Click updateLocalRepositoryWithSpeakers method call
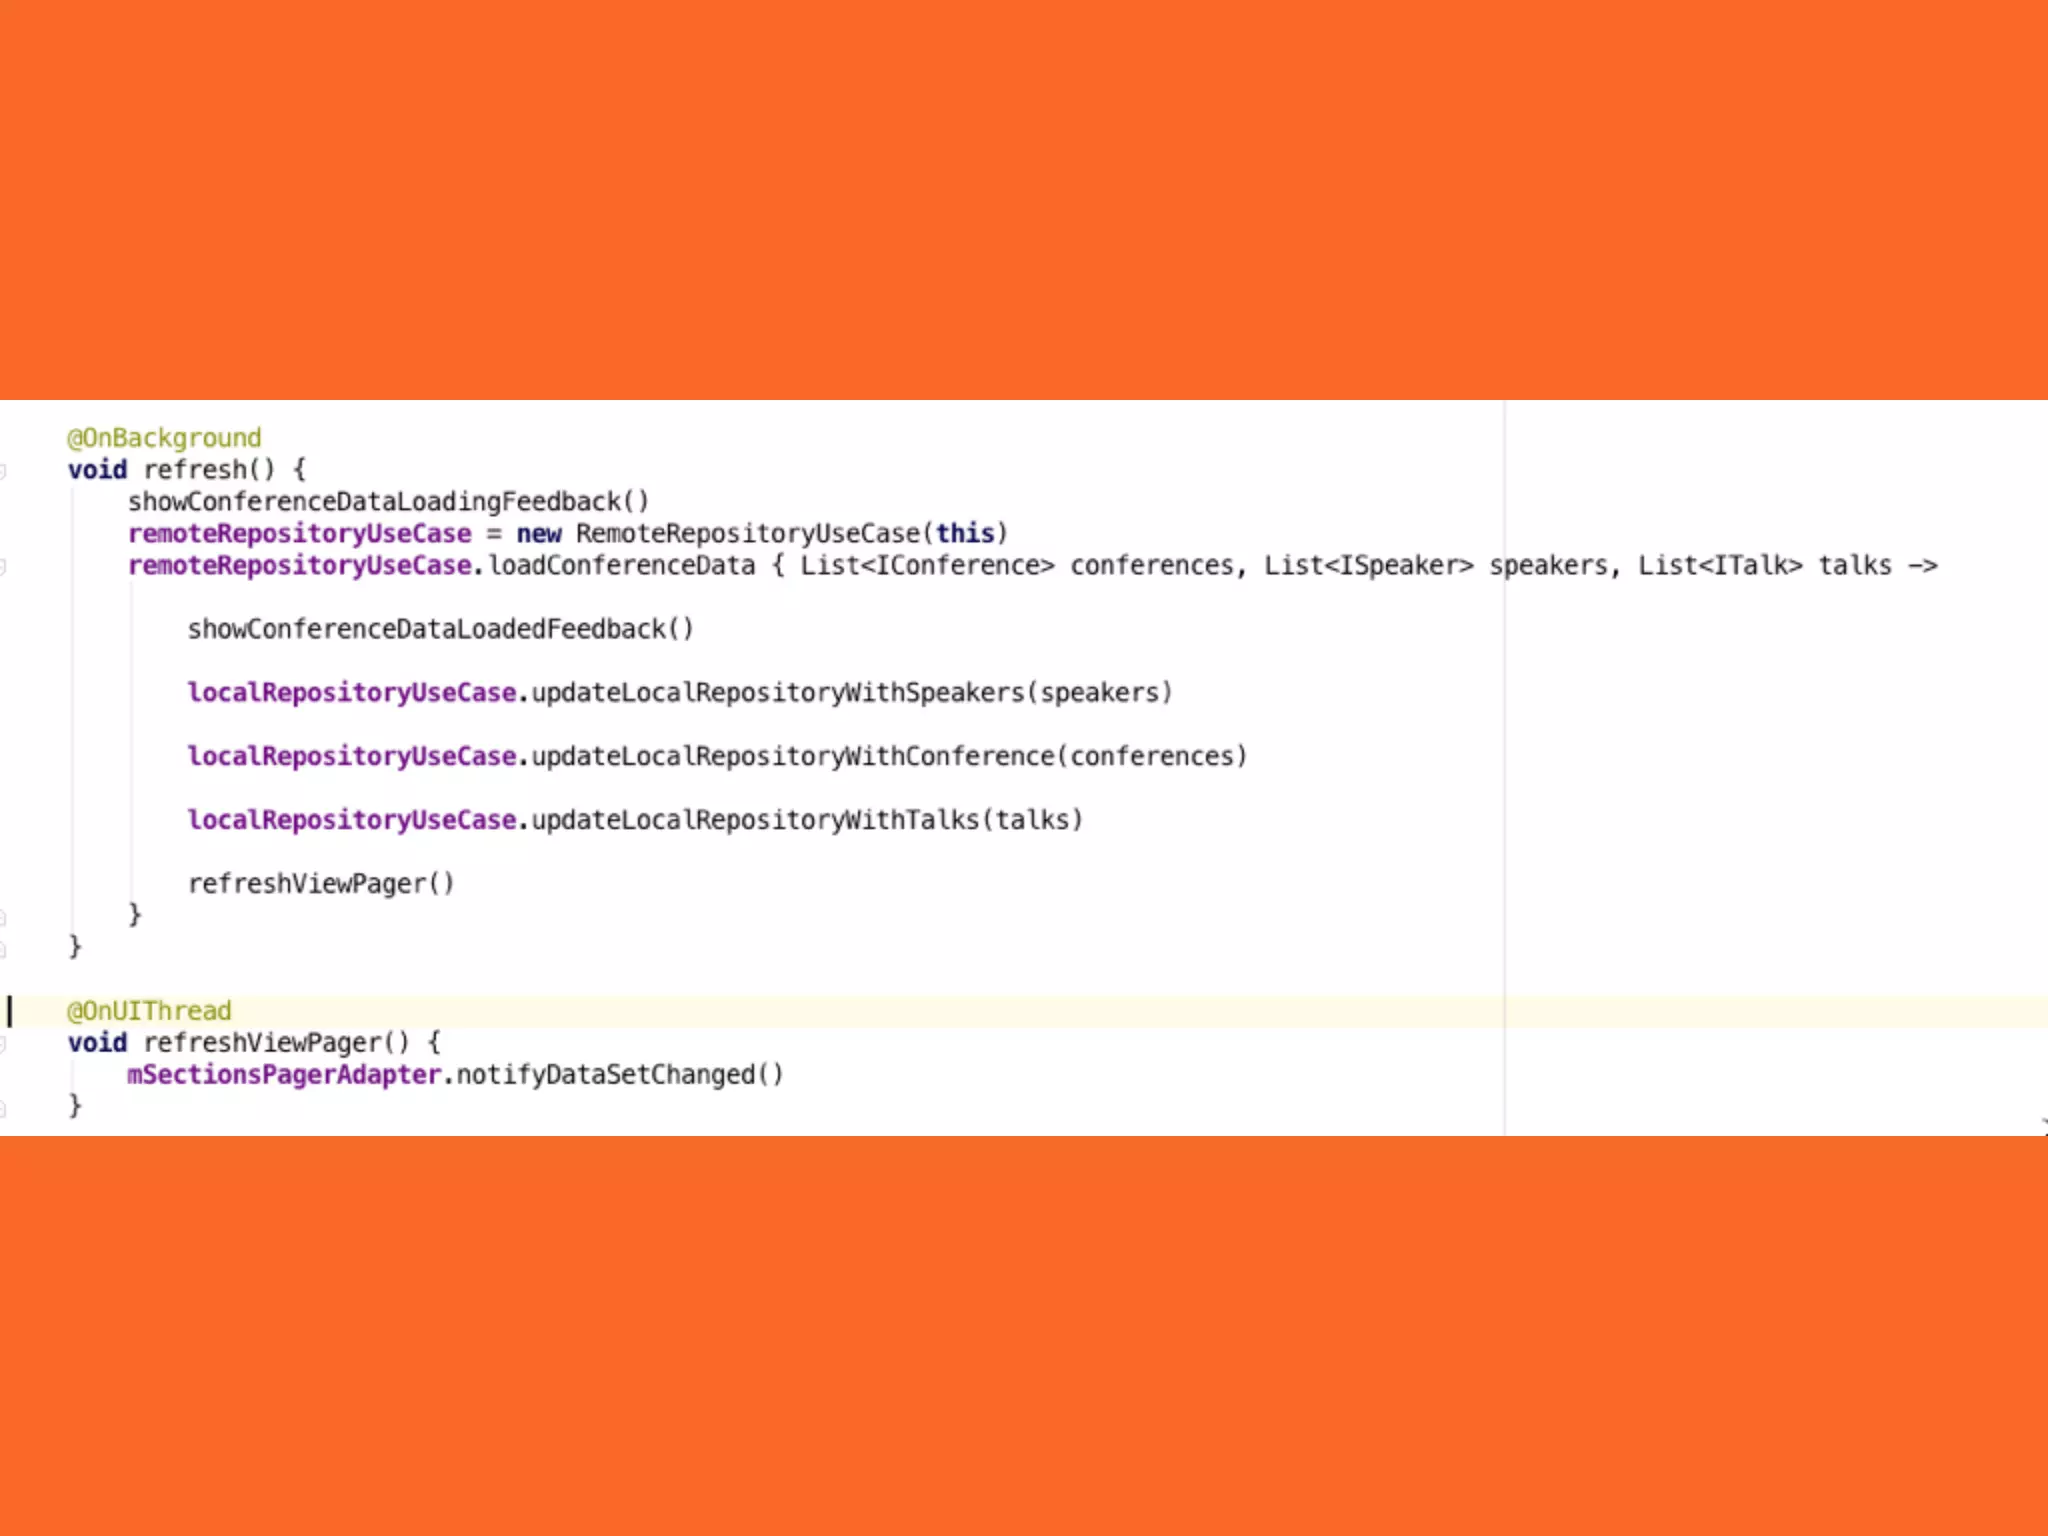The image size is (2048, 1536). tap(778, 692)
